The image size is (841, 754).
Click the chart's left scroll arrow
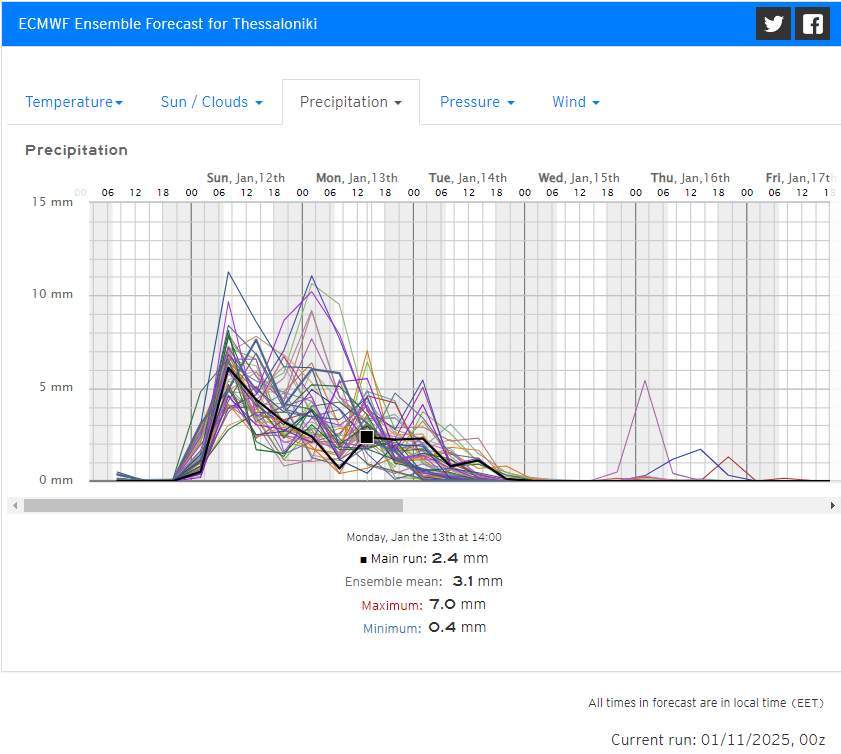(x=15, y=505)
